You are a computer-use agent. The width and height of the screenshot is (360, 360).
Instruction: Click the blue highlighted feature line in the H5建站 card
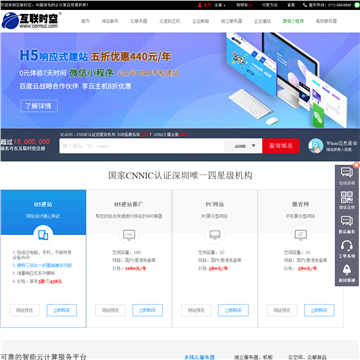click(42, 266)
